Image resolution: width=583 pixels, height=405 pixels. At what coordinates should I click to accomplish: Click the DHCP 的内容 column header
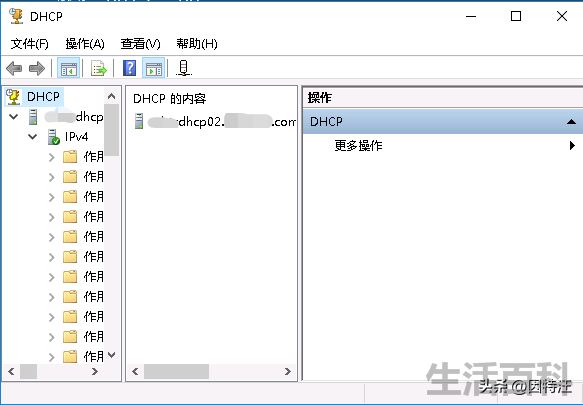[170, 99]
